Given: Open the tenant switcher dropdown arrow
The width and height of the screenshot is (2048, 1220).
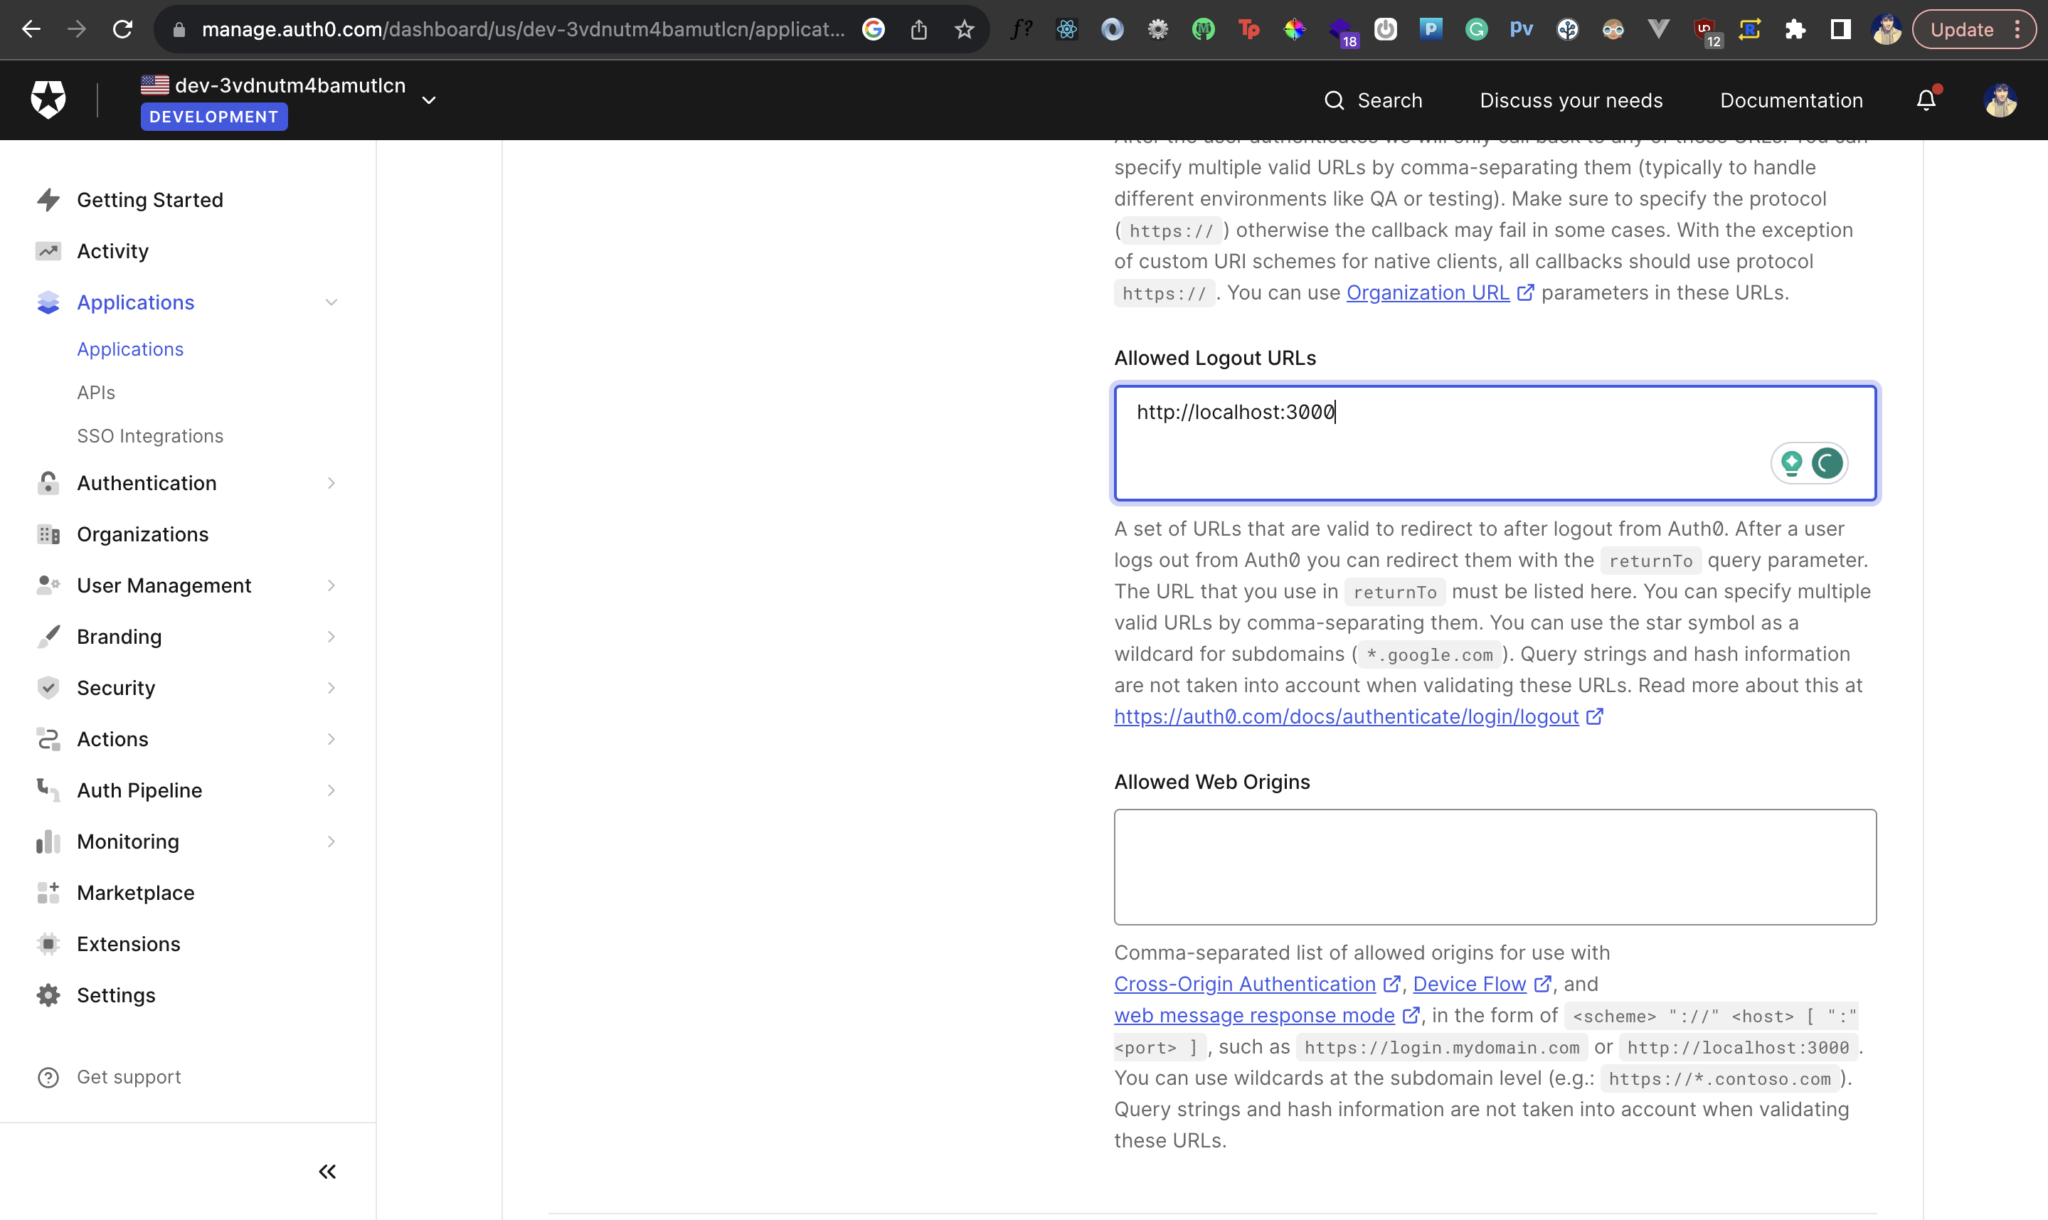Looking at the screenshot, I should click(x=429, y=100).
